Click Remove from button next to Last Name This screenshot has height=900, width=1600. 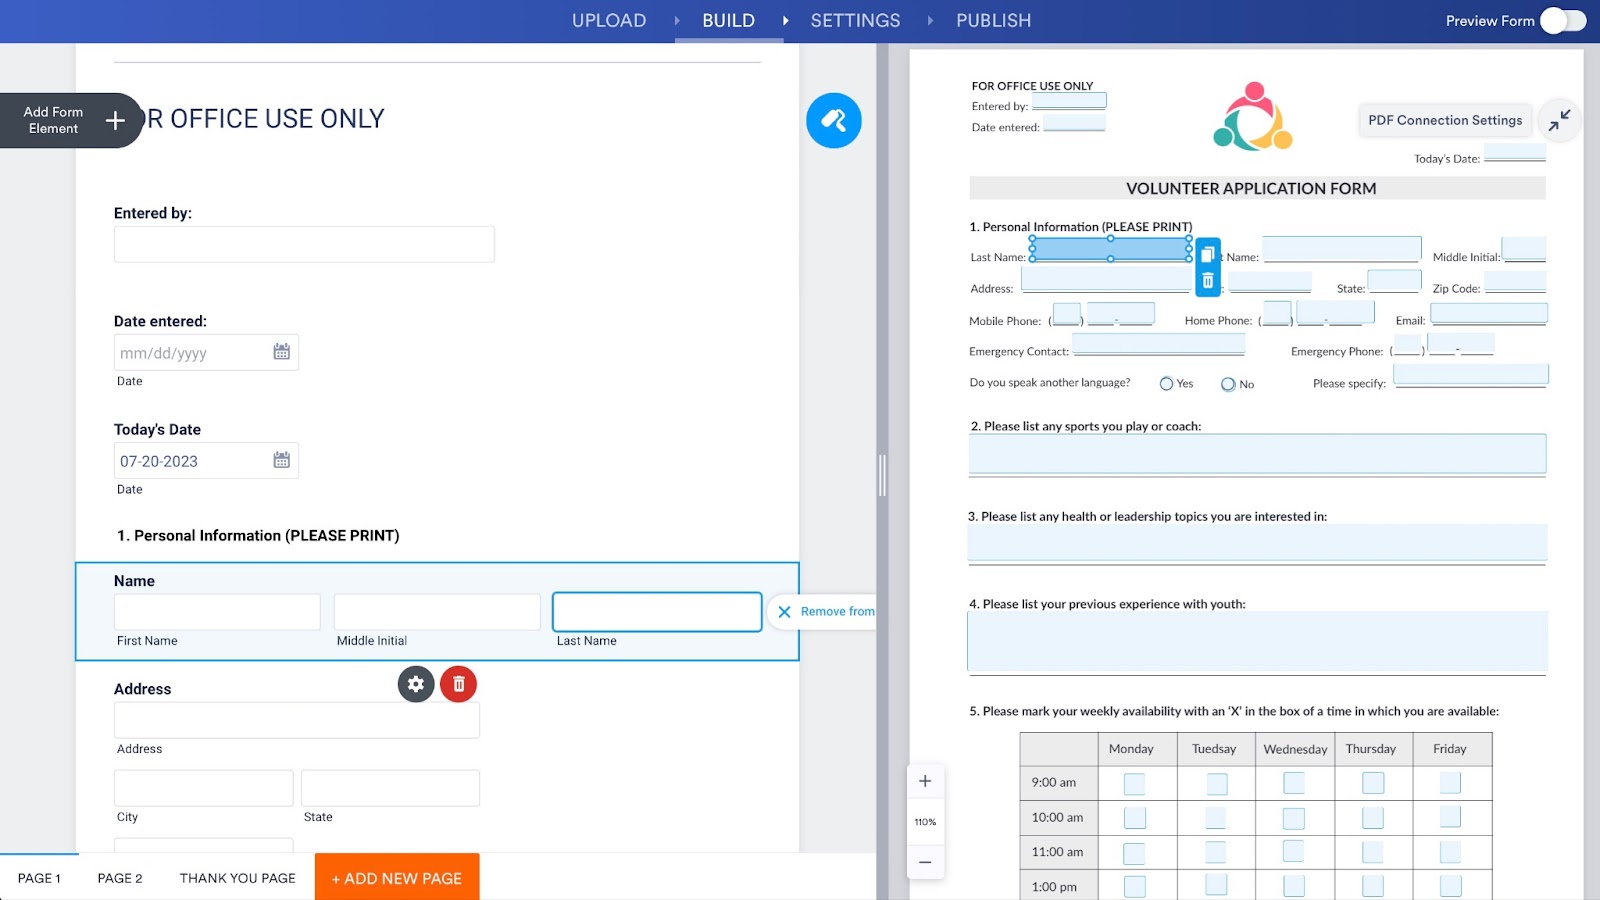pos(822,612)
